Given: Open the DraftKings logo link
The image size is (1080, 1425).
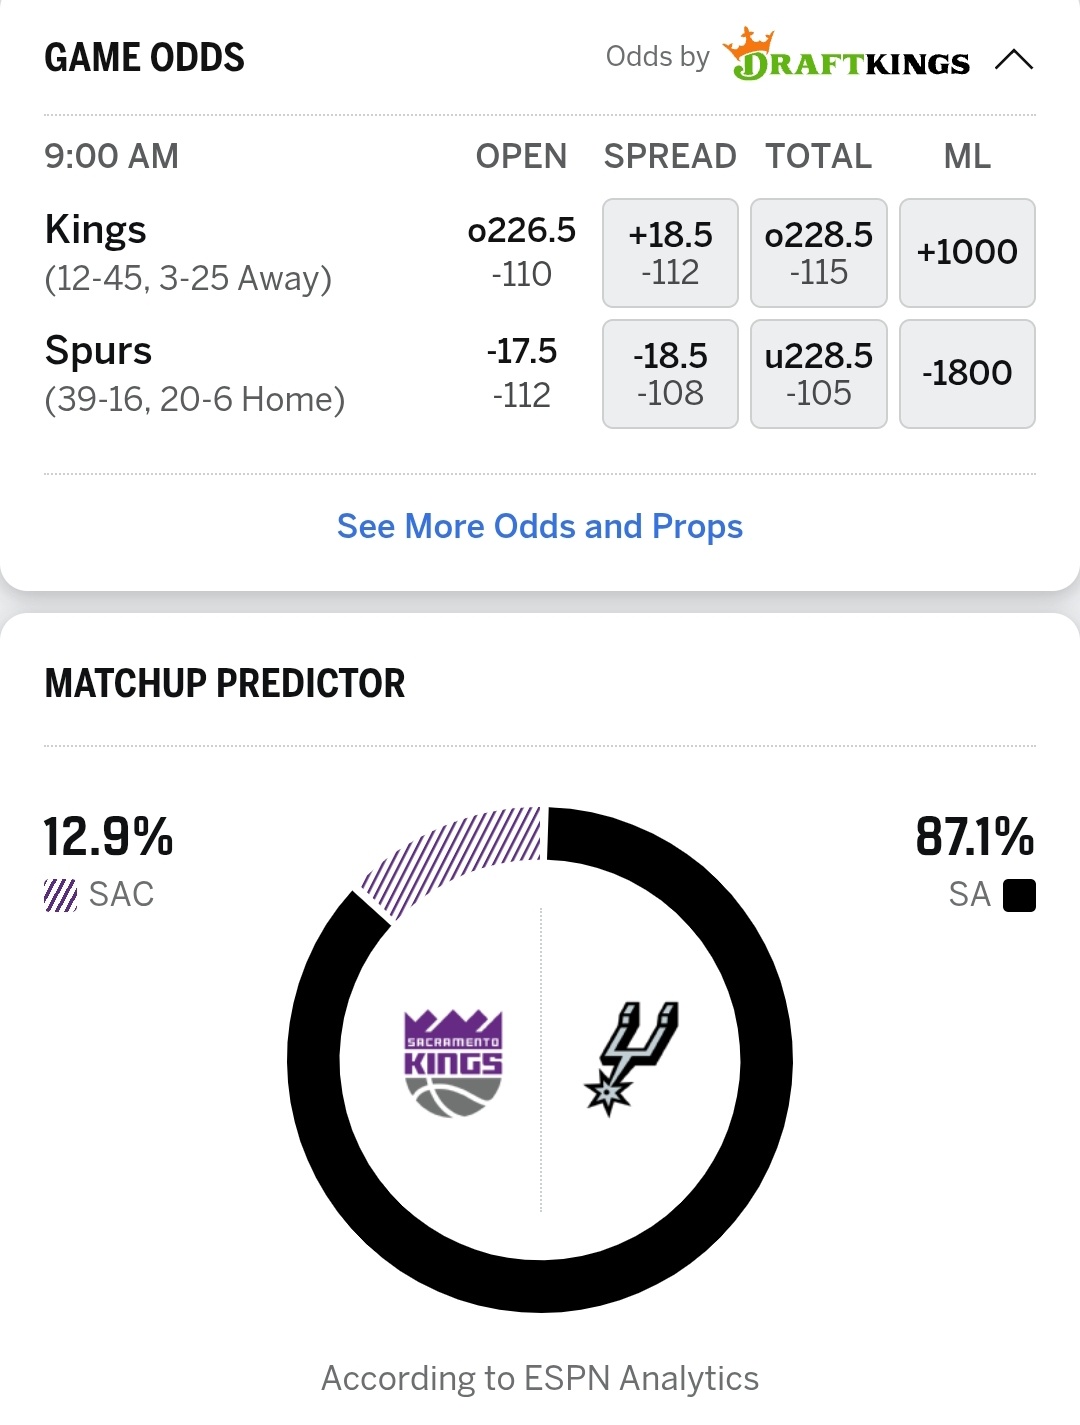Looking at the screenshot, I should (x=846, y=55).
